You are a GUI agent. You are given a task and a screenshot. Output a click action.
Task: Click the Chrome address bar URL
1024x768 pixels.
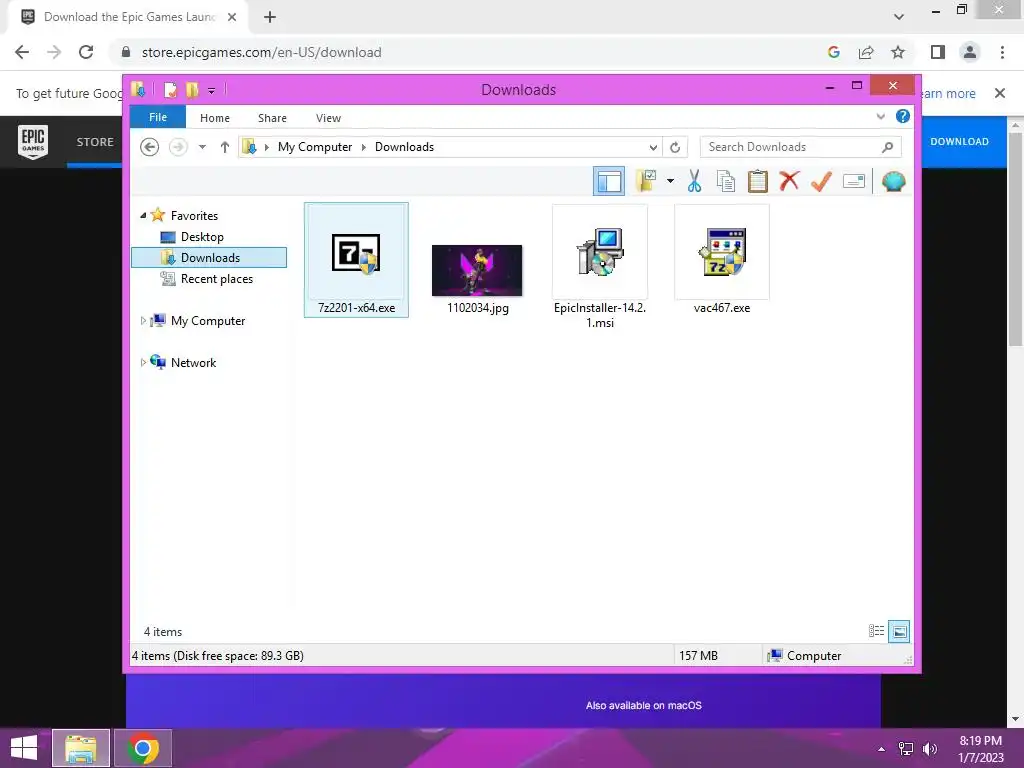[x=261, y=52]
